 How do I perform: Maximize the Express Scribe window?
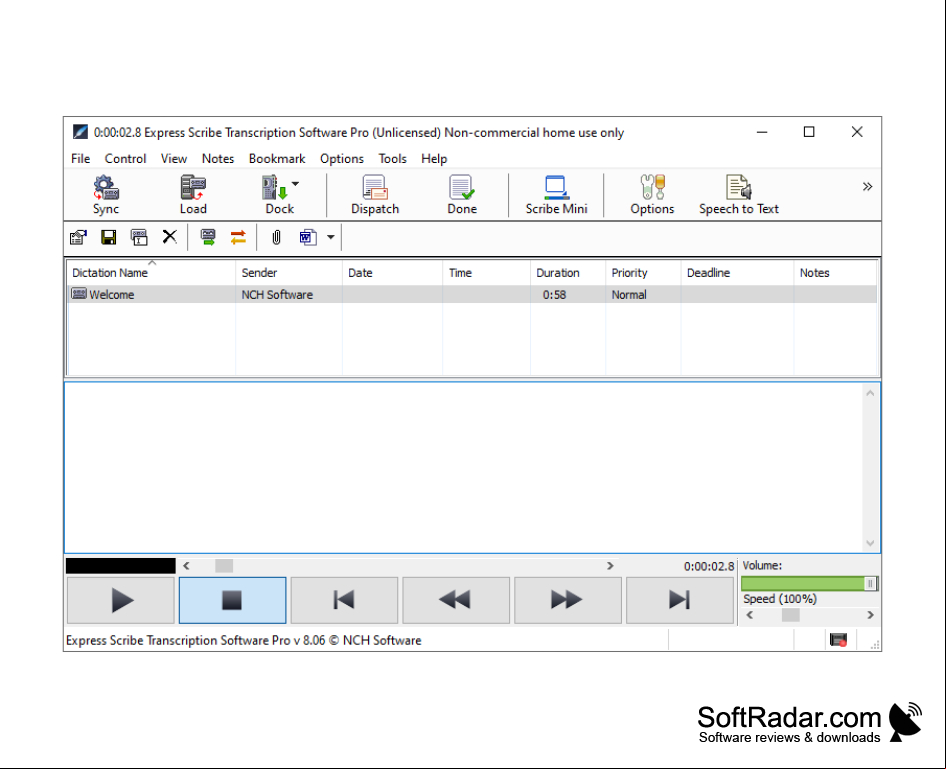coord(809,131)
